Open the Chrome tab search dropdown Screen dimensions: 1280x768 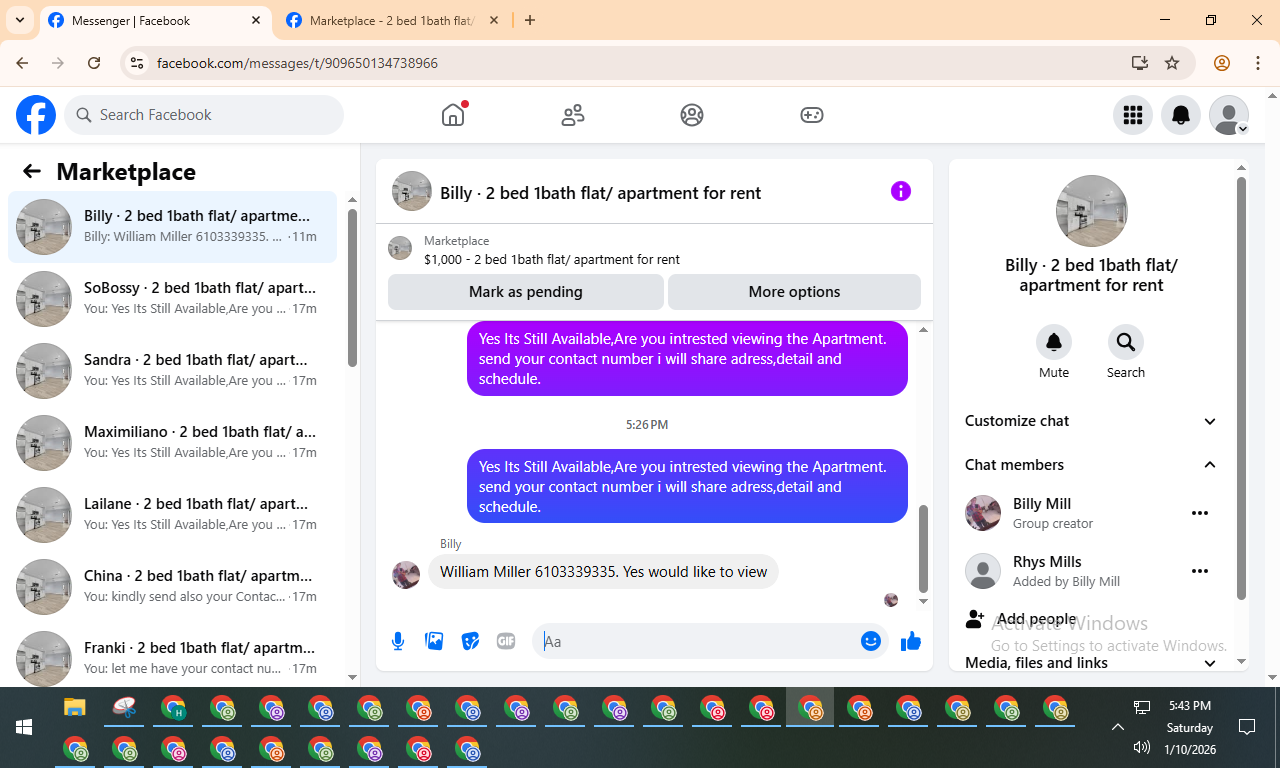[19, 20]
